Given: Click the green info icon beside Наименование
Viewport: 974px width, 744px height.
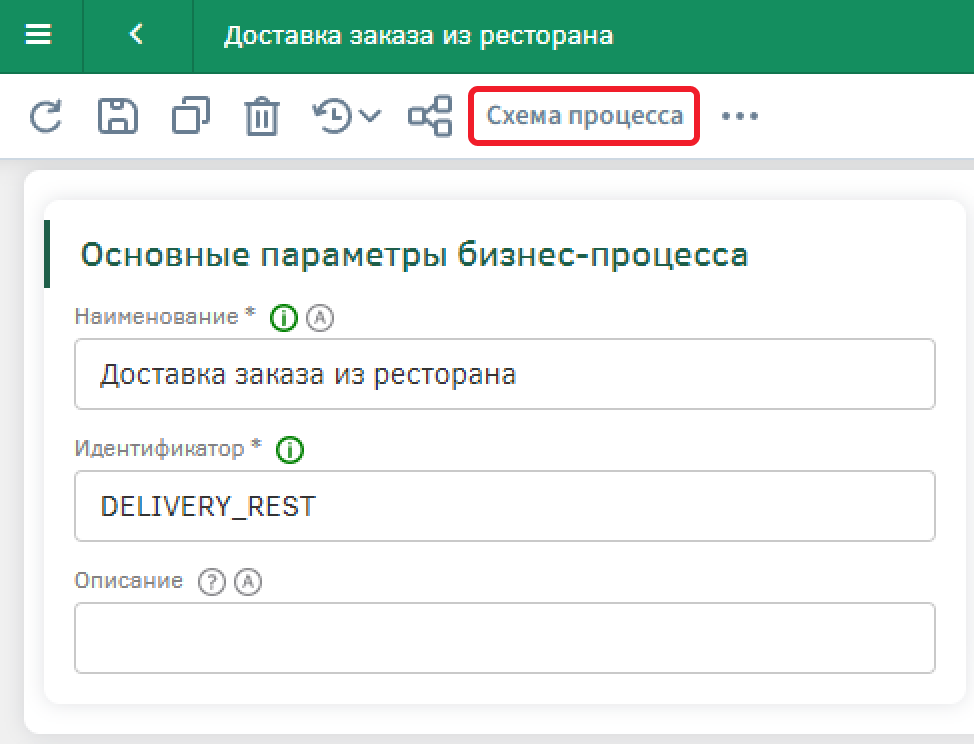Looking at the screenshot, I should 285,318.
